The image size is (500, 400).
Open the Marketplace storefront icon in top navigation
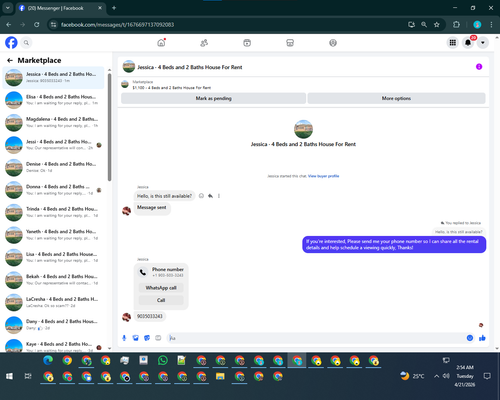click(x=290, y=43)
